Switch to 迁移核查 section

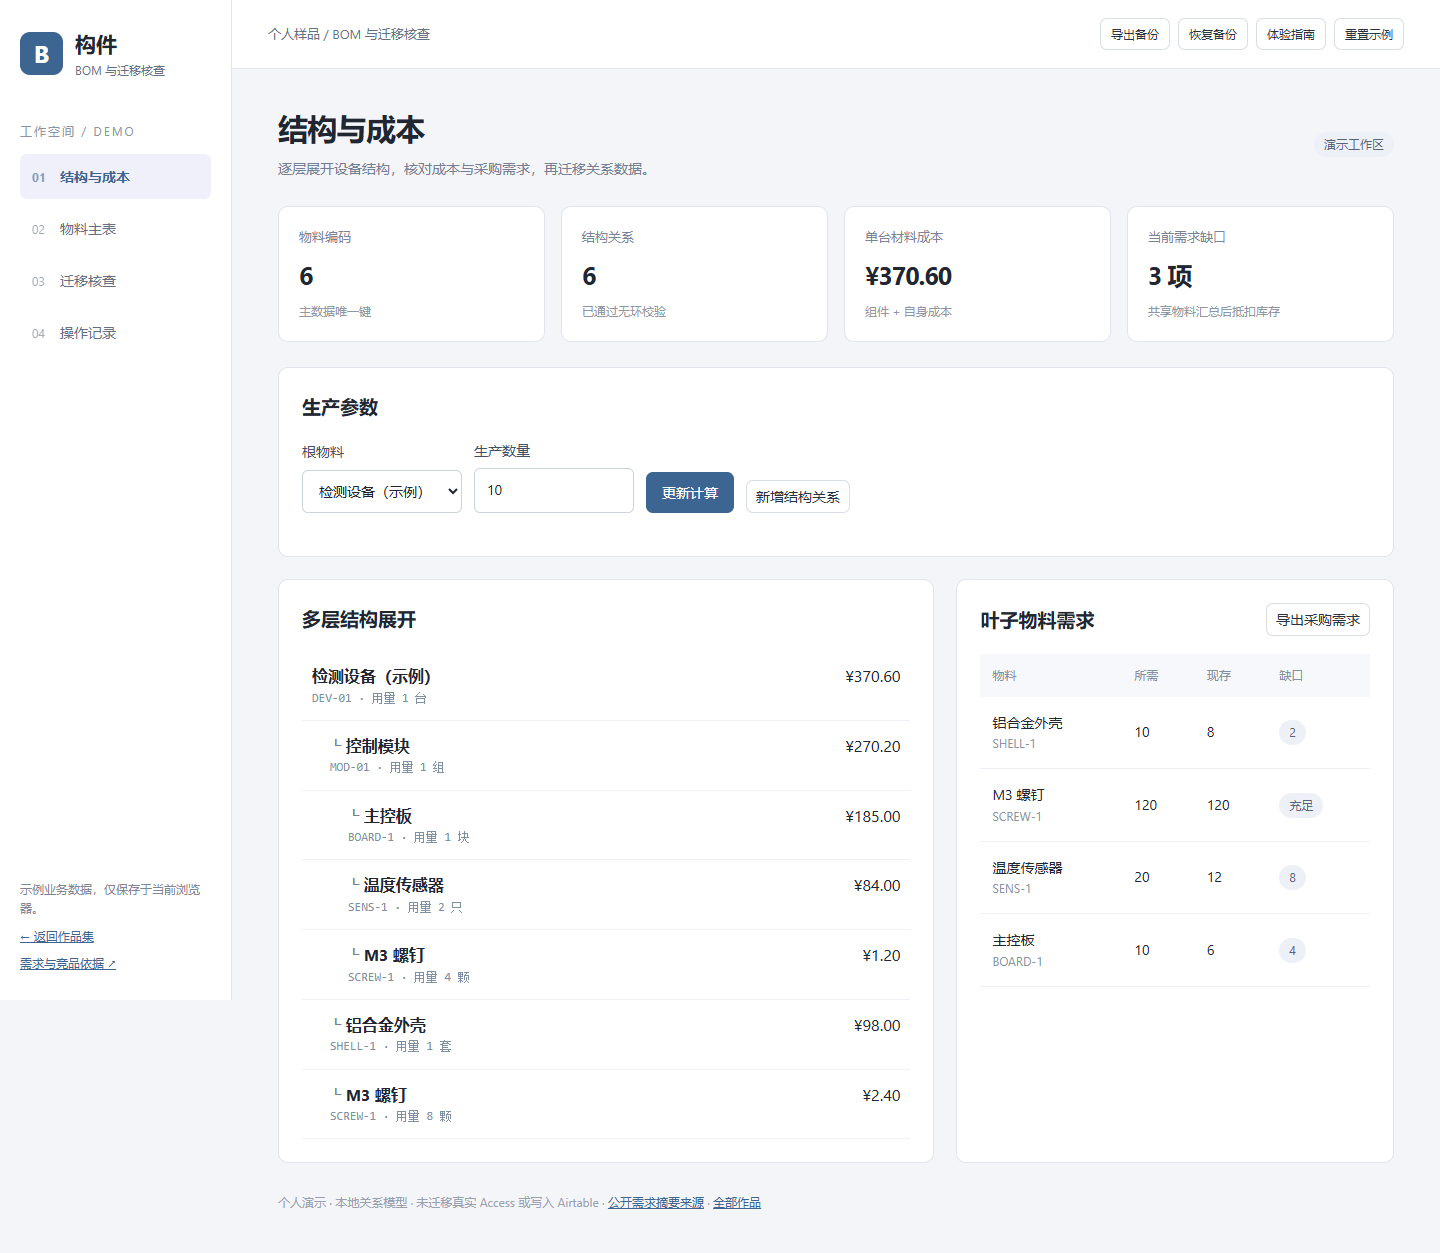click(115, 281)
